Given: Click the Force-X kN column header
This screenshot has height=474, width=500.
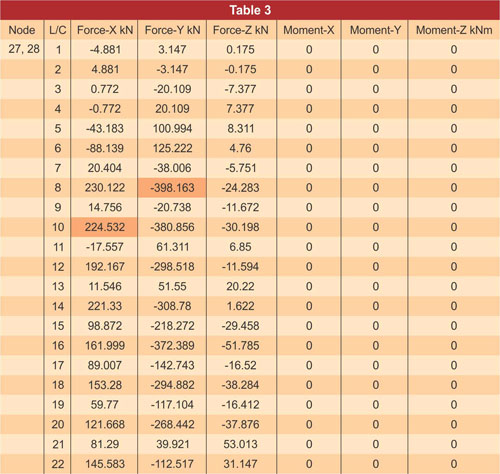Looking at the screenshot, I should (105, 30).
